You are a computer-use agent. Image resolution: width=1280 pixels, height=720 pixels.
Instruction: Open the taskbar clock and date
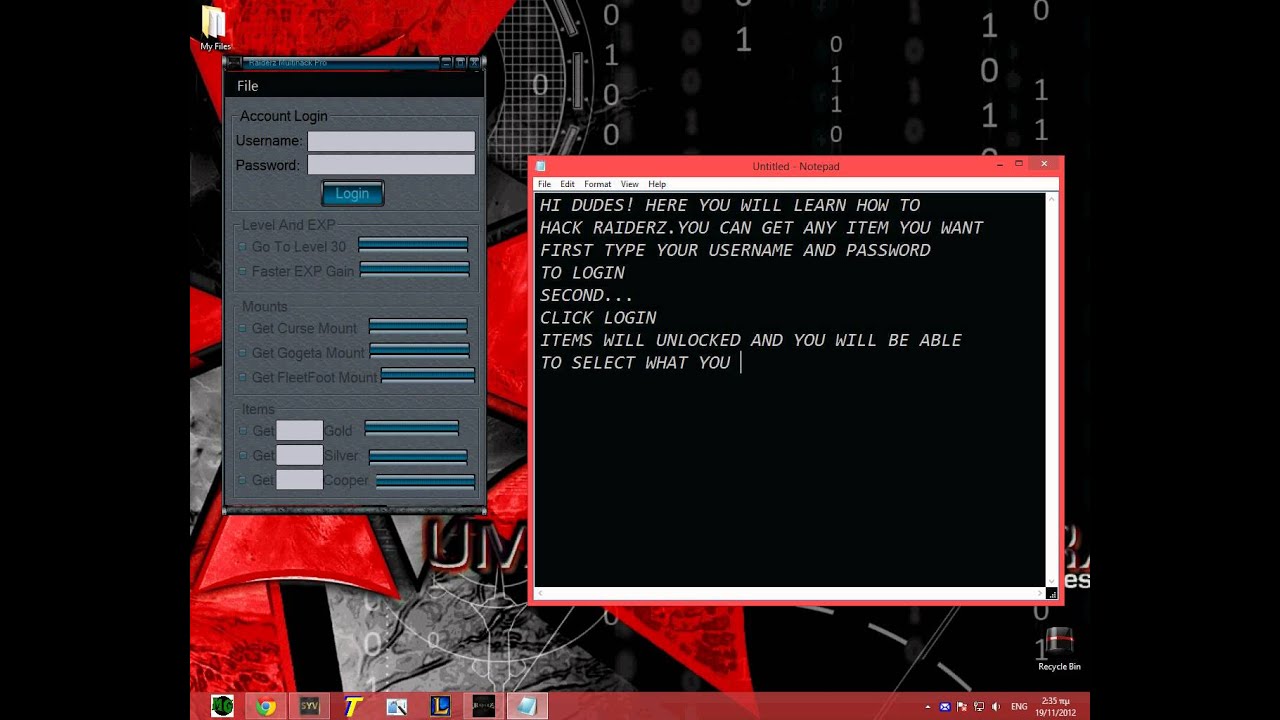(x=1055, y=706)
